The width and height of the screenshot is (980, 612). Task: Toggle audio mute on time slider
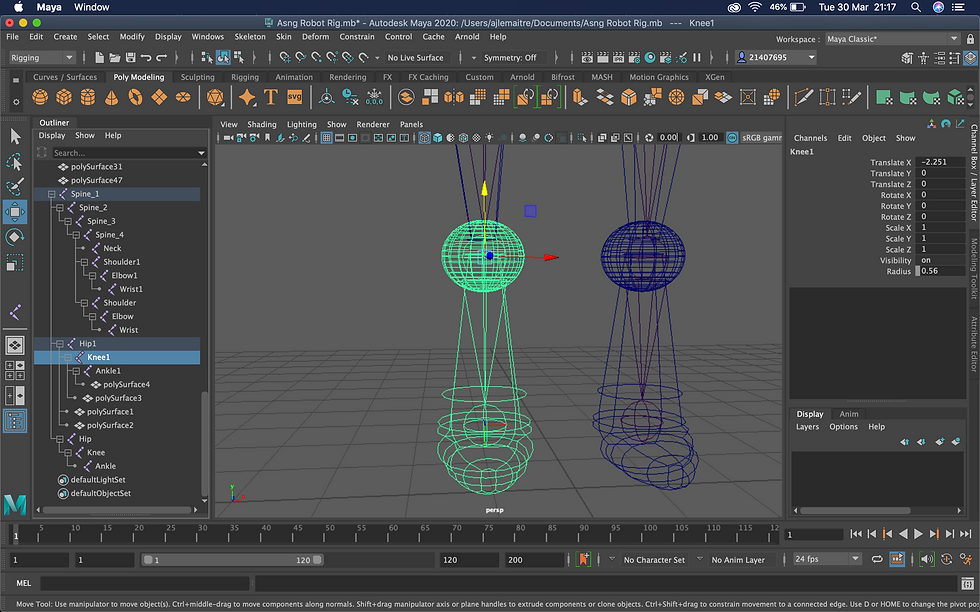coord(927,559)
